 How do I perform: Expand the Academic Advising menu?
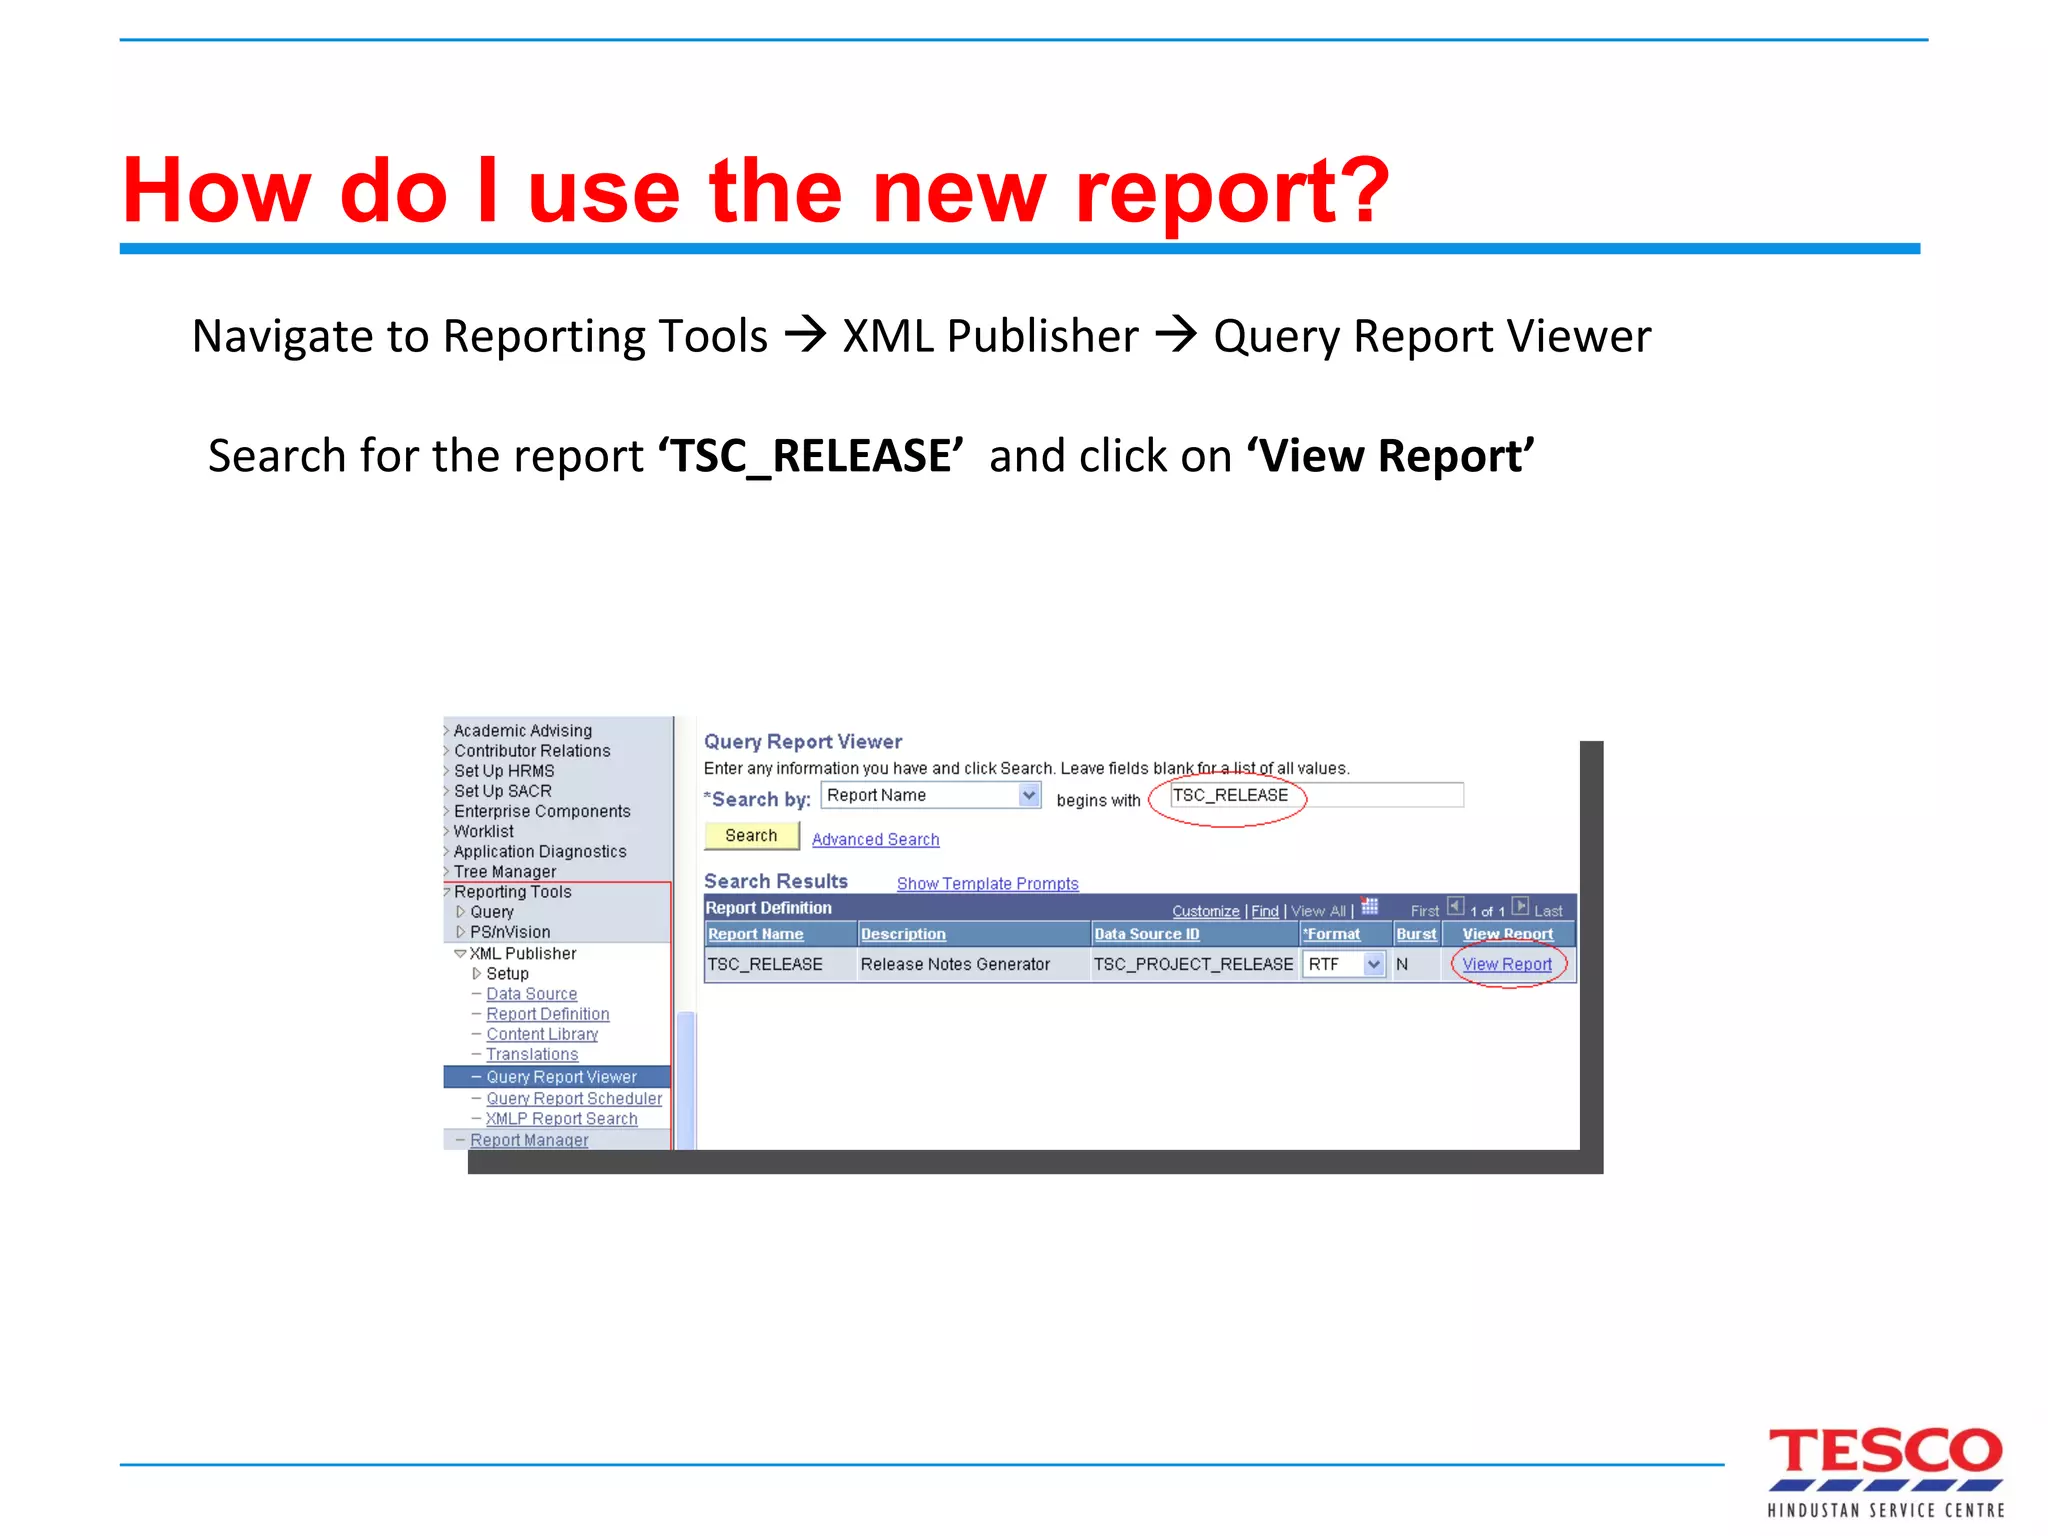coord(447,730)
